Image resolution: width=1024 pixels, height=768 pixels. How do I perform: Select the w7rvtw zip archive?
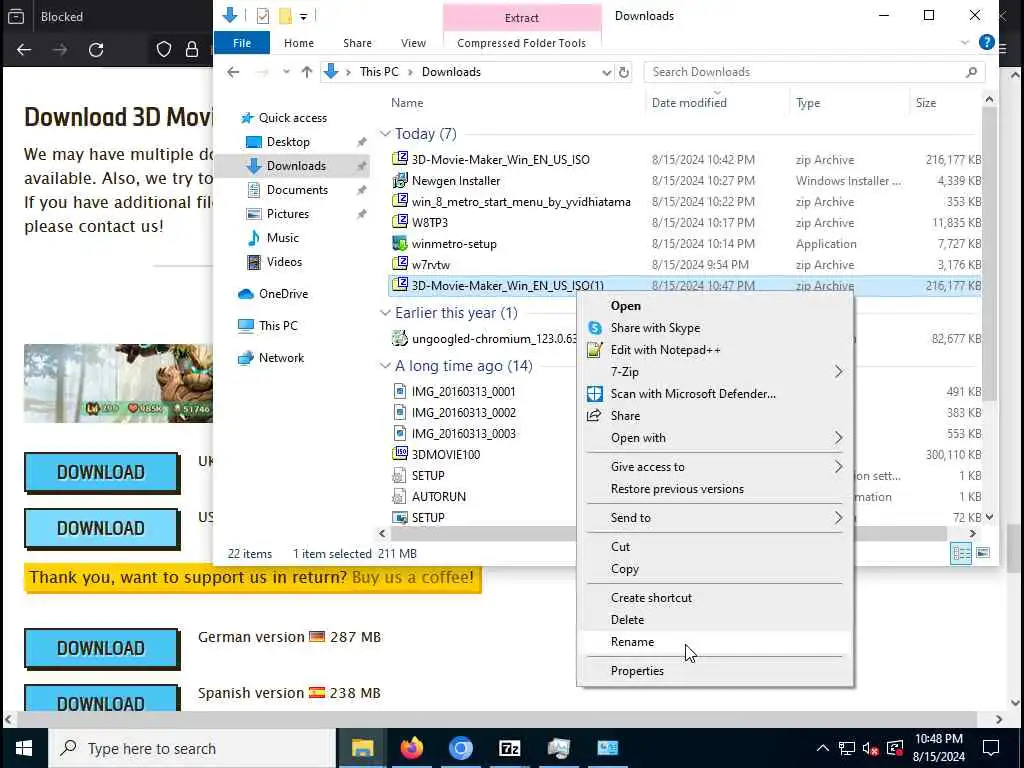click(430, 264)
